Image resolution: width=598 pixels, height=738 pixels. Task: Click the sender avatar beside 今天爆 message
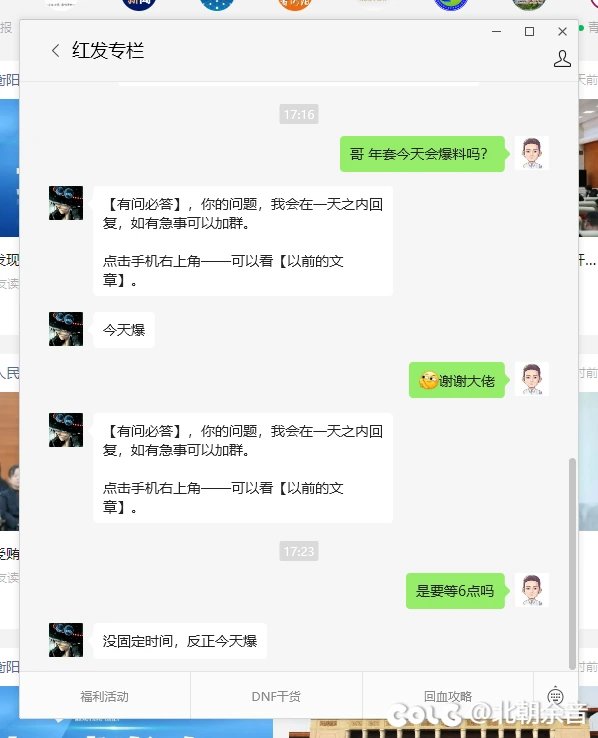66,329
